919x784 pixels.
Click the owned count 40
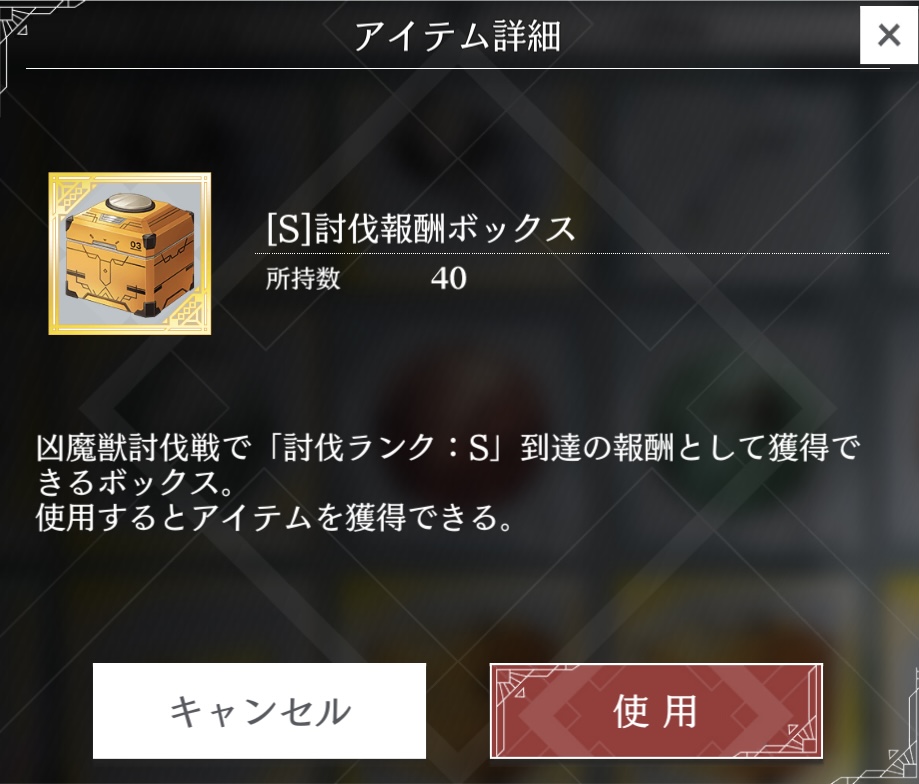[449, 278]
